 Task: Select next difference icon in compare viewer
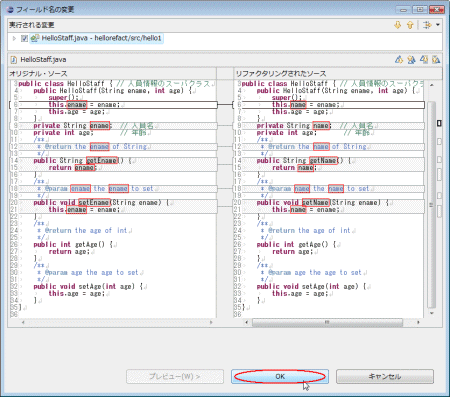click(x=399, y=60)
